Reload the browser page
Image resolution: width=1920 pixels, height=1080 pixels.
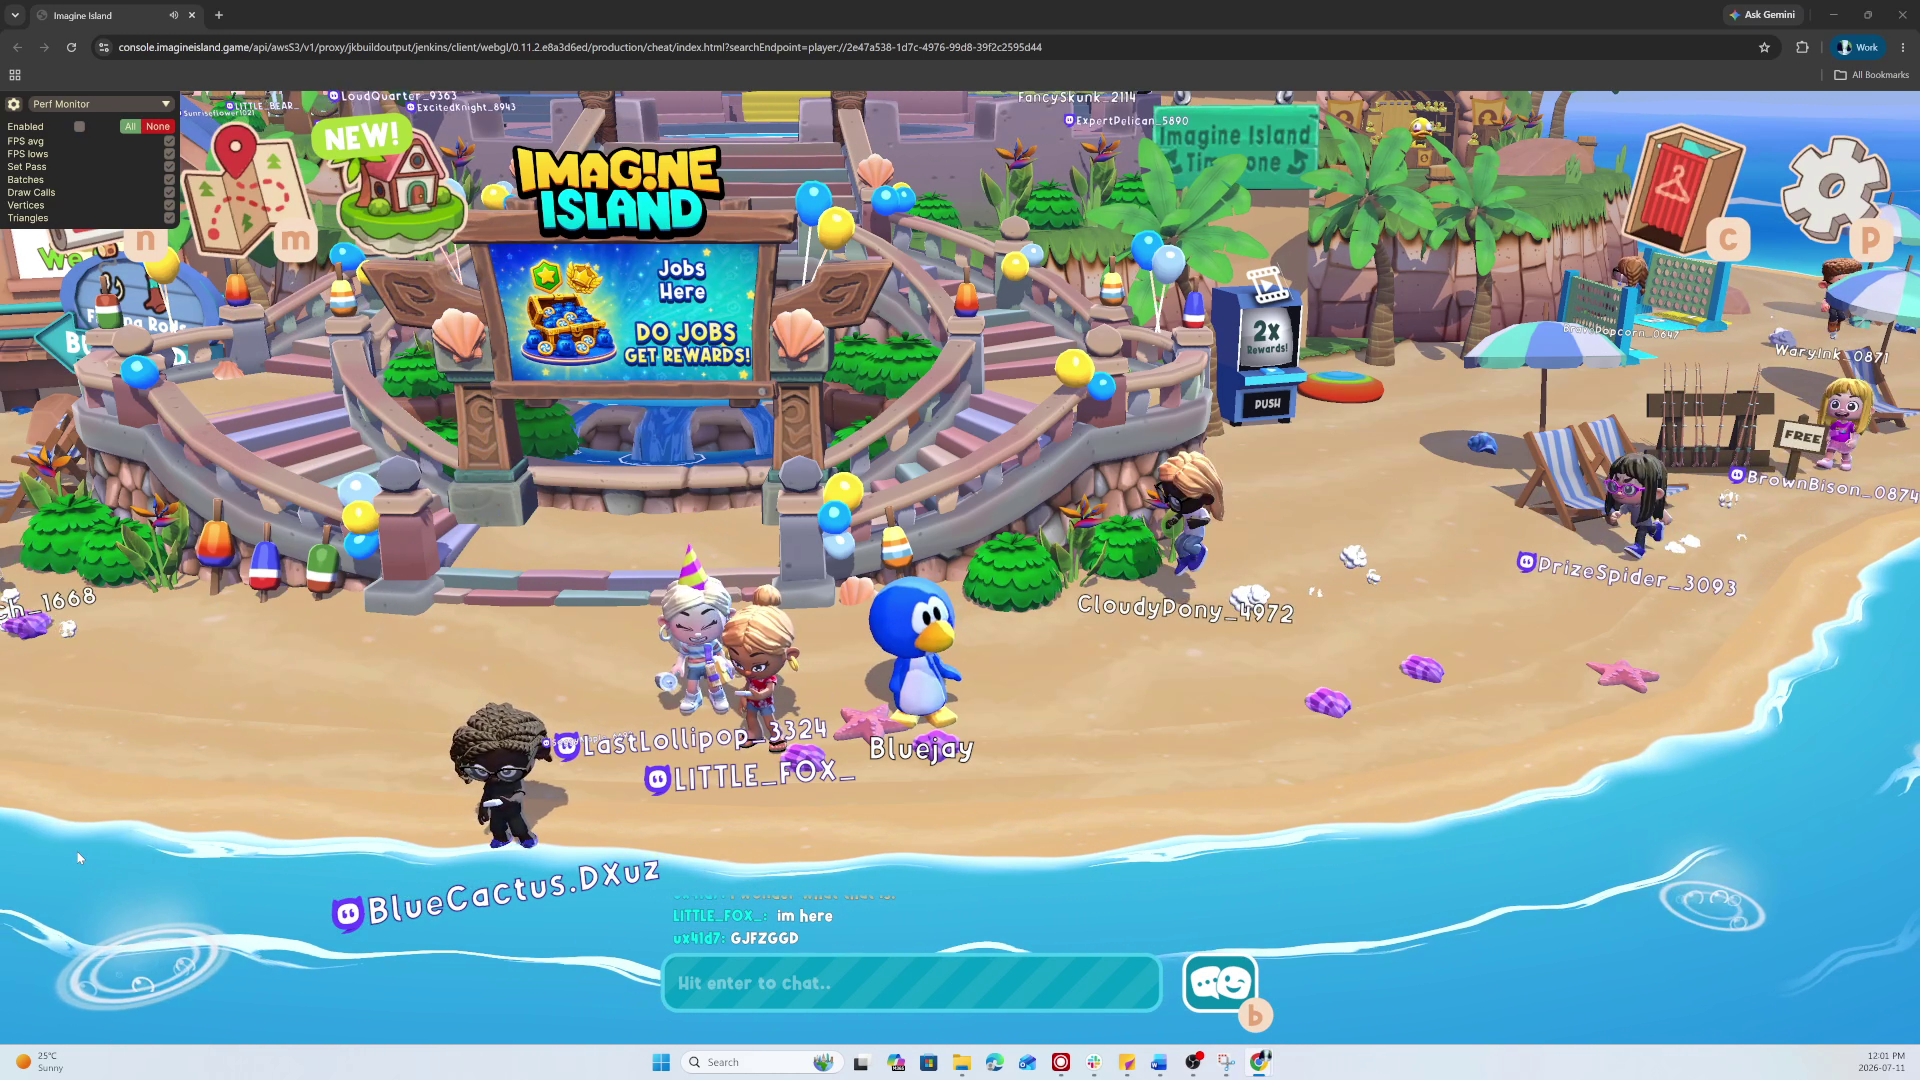tap(71, 47)
